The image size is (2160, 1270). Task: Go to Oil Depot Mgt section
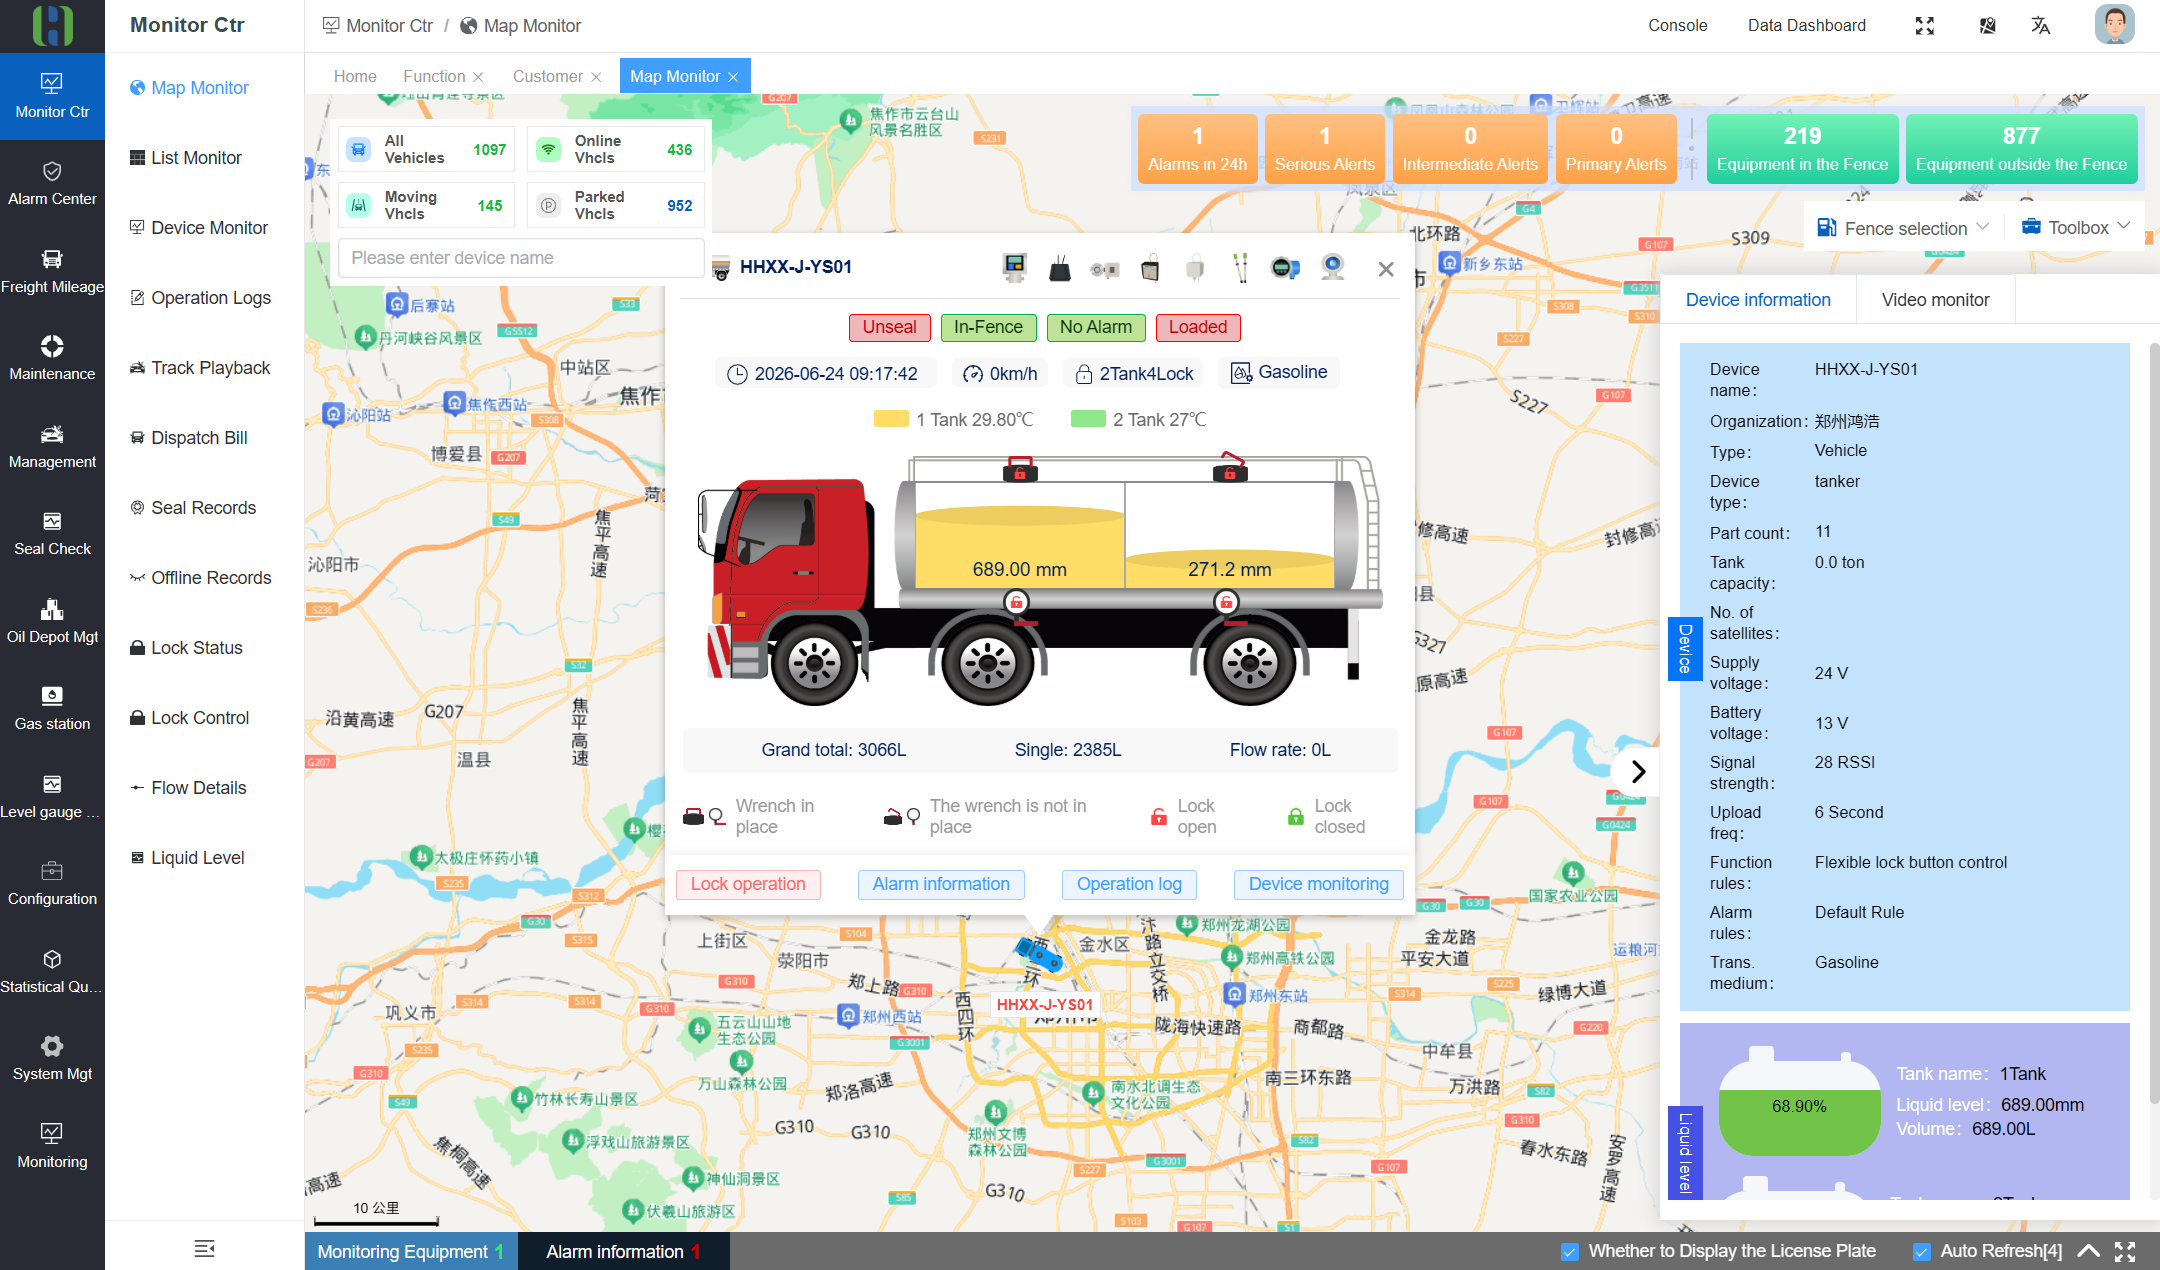52,621
